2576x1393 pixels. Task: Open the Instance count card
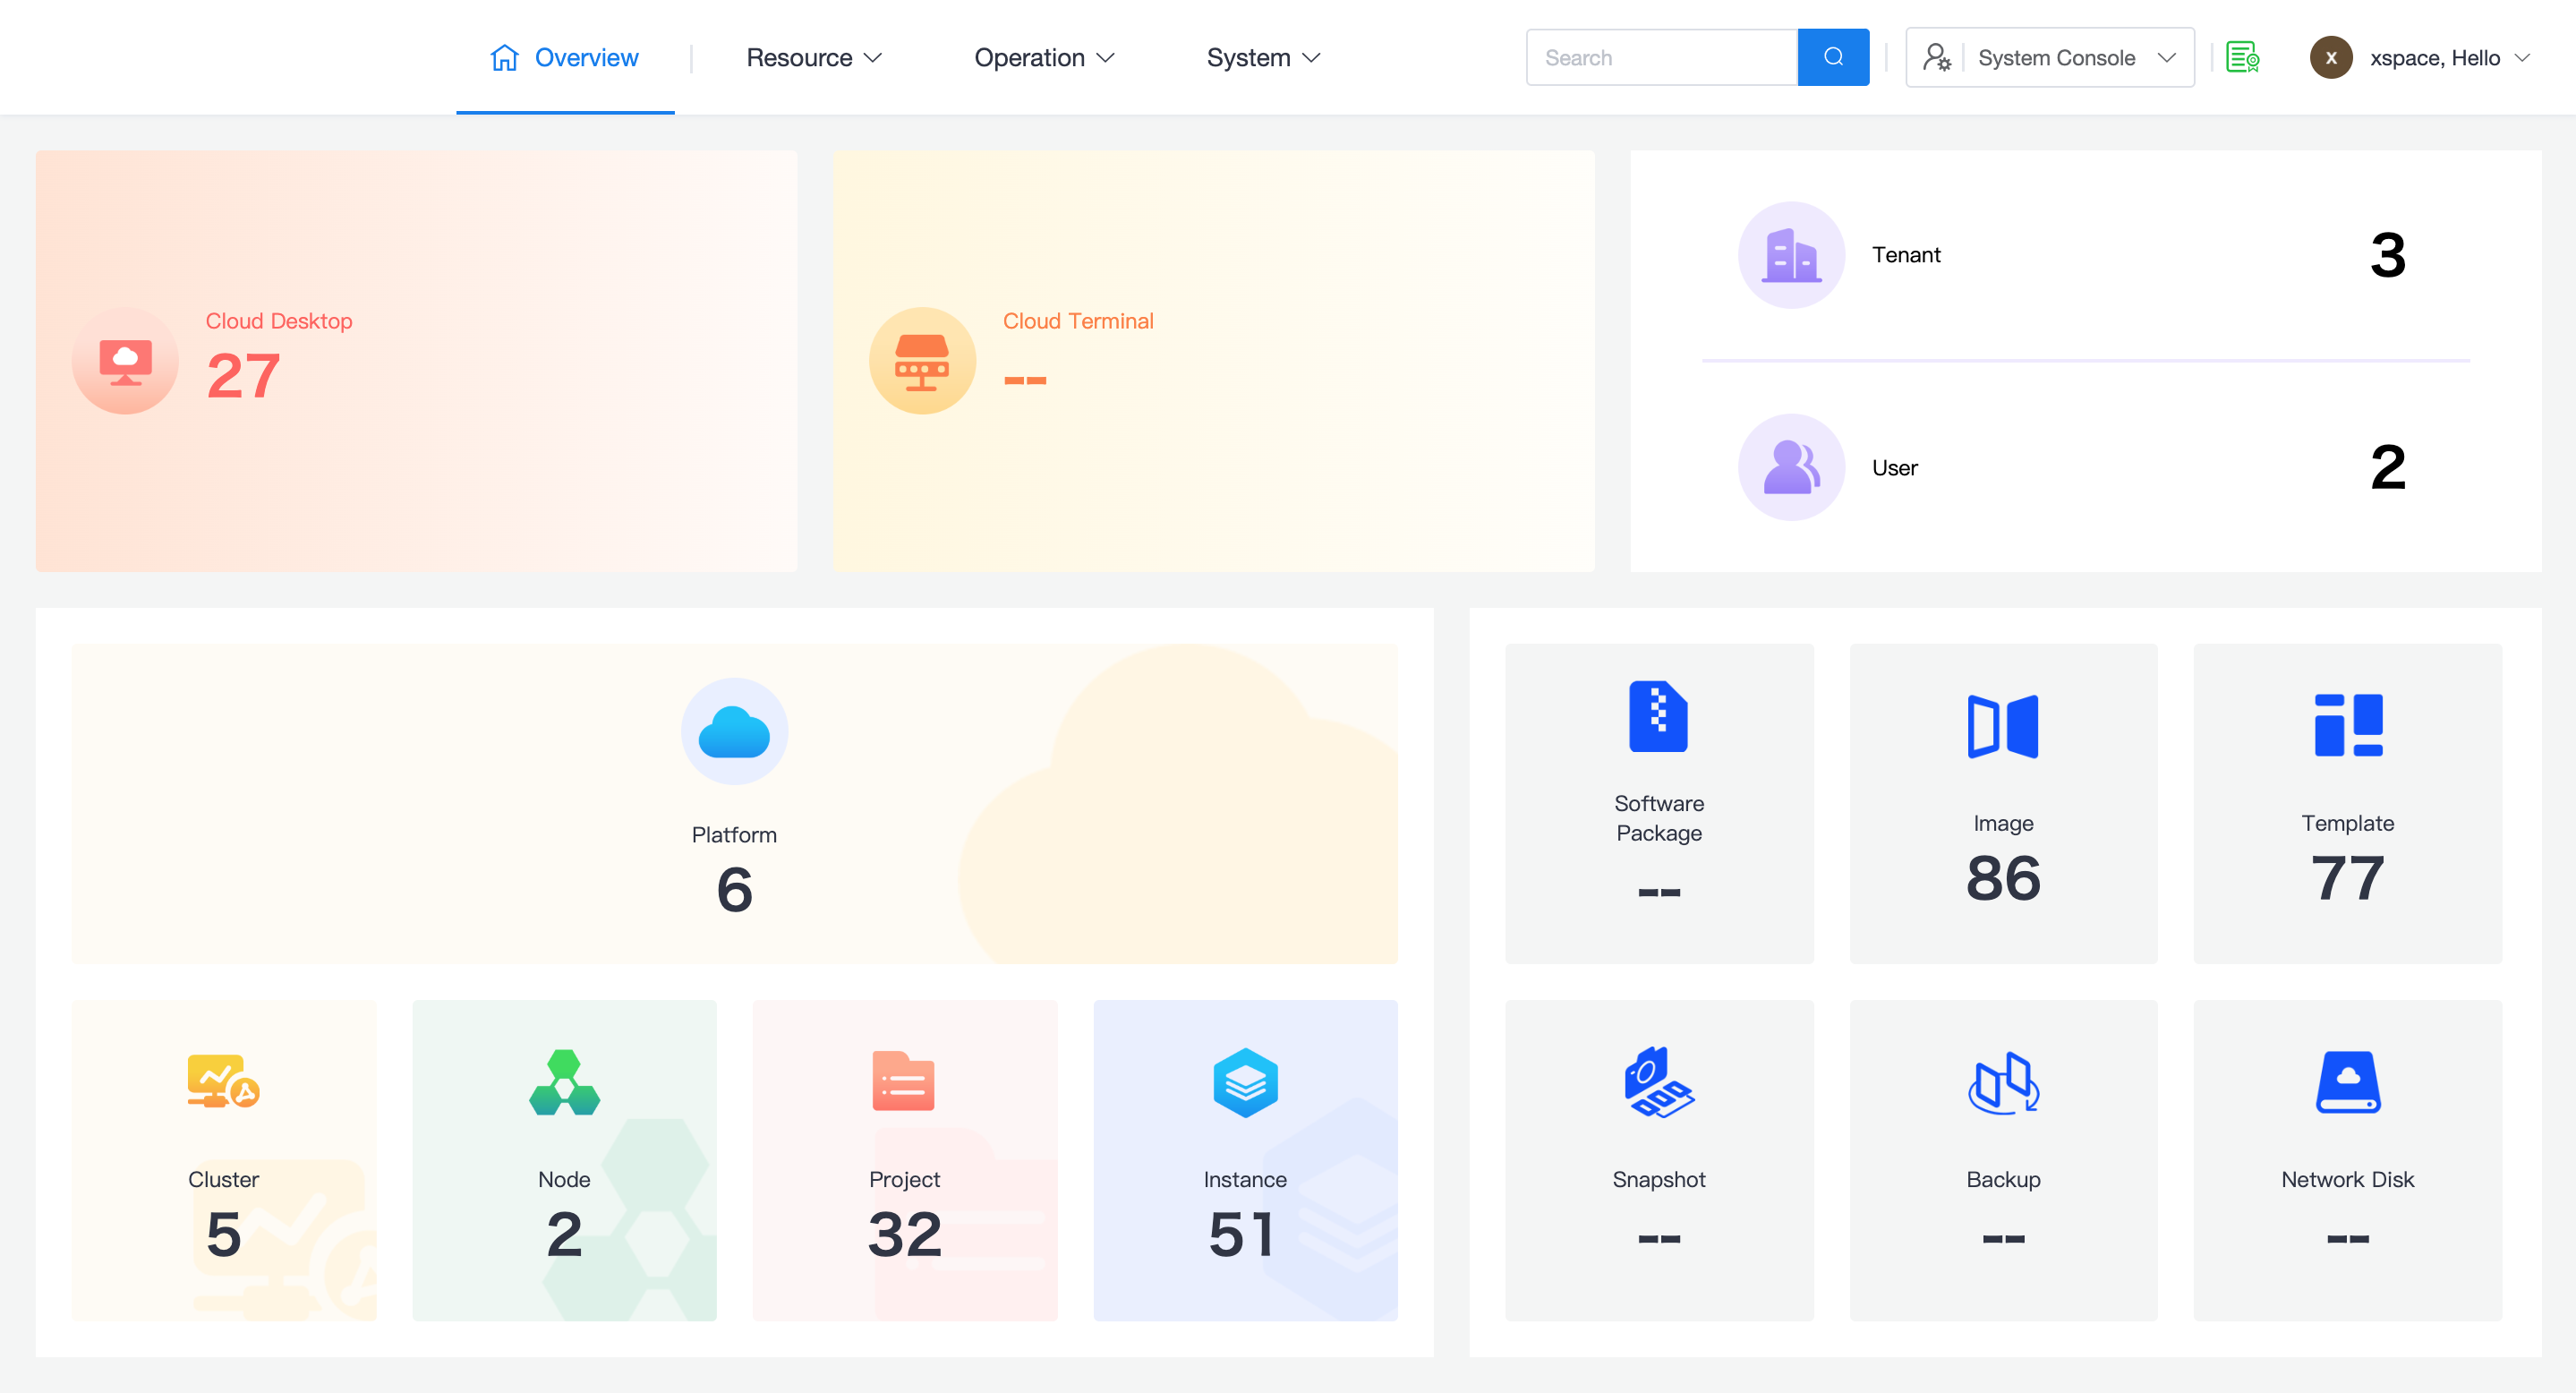point(1244,1160)
